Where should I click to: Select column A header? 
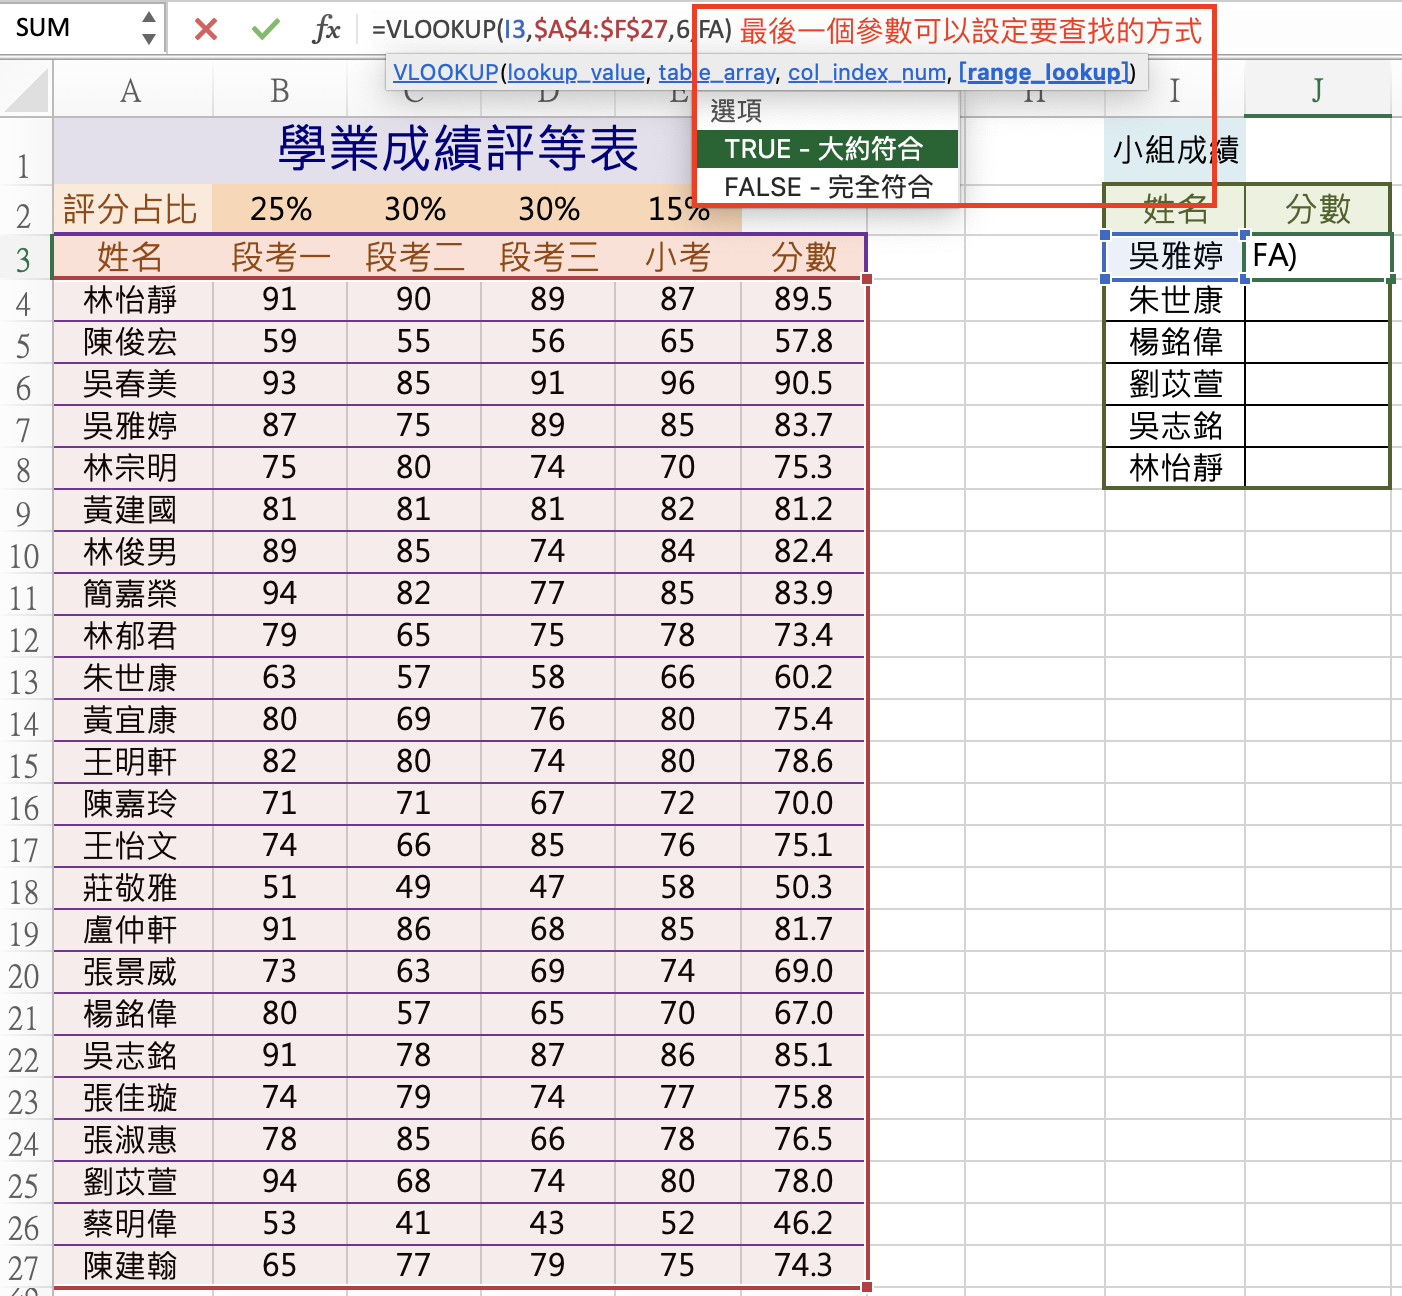[131, 91]
